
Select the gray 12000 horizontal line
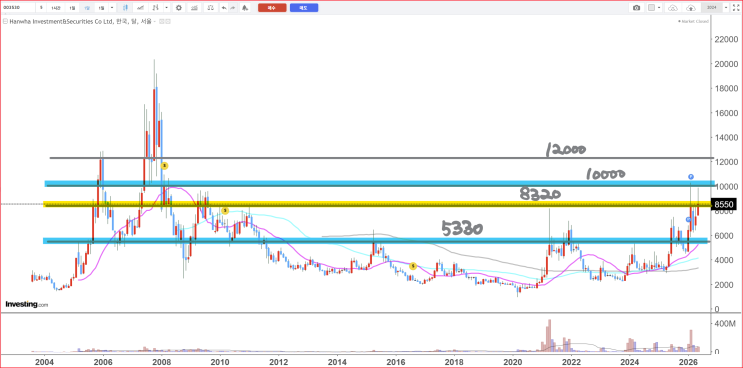pos(381,158)
